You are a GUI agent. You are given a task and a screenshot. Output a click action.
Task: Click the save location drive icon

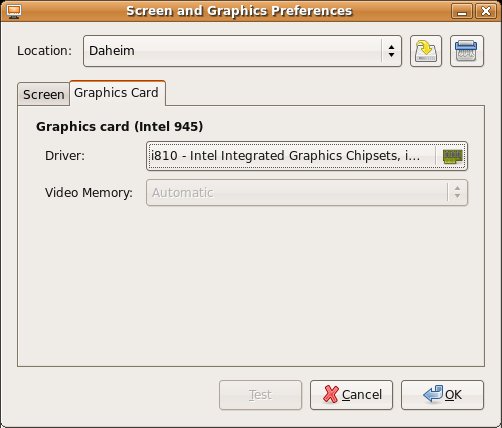(x=426, y=51)
